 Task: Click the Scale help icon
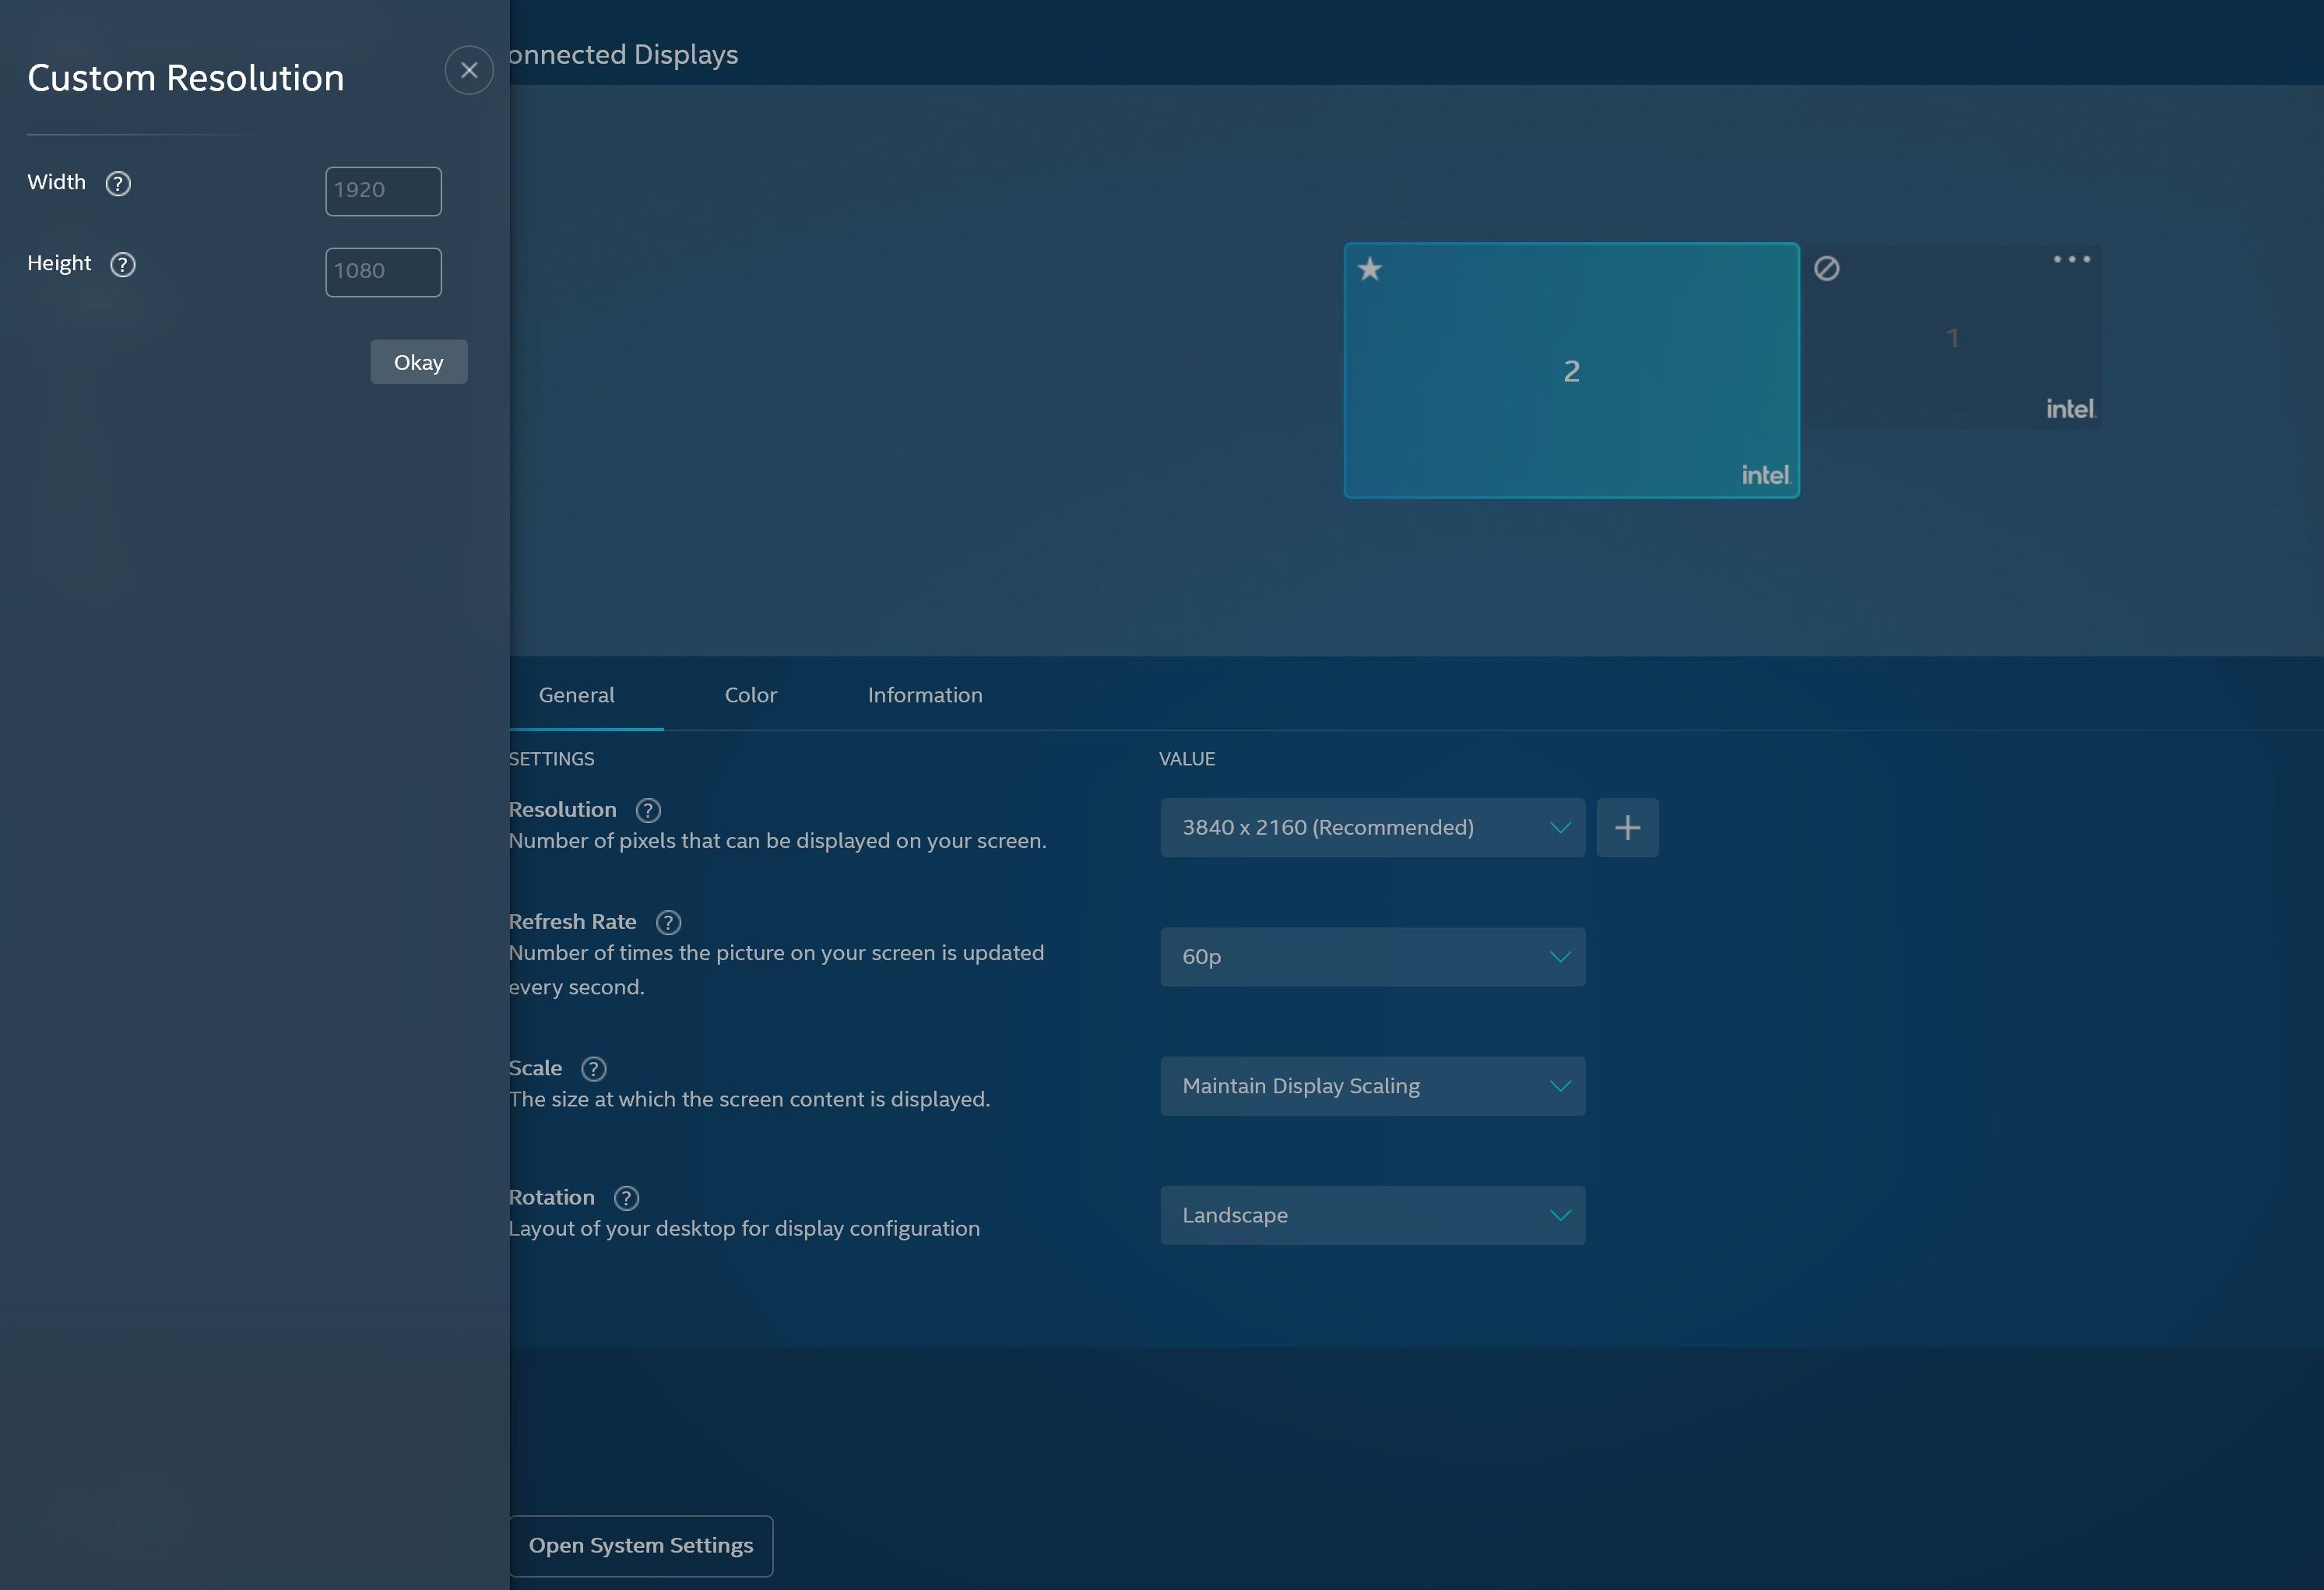594,1069
